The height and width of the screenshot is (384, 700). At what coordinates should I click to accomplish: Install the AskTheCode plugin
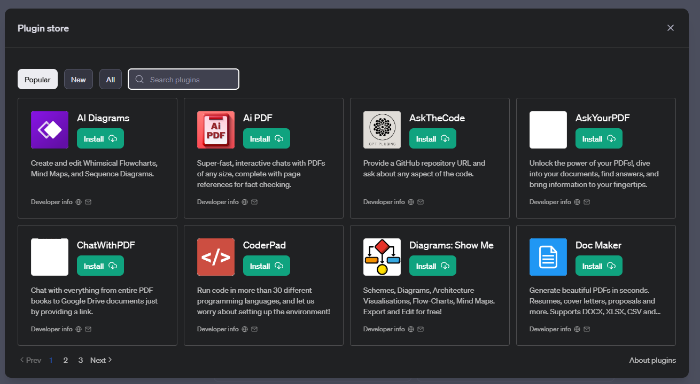coord(433,139)
